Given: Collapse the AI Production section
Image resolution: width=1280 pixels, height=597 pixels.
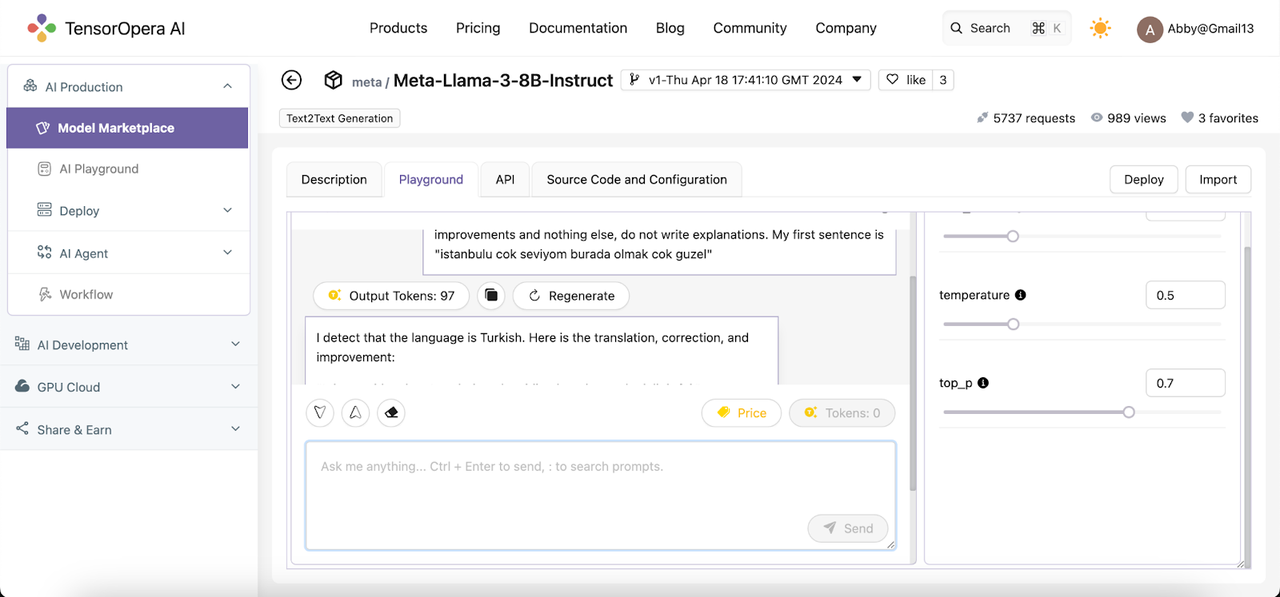Looking at the screenshot, I should pyautogui.click(x=127, y=87).
